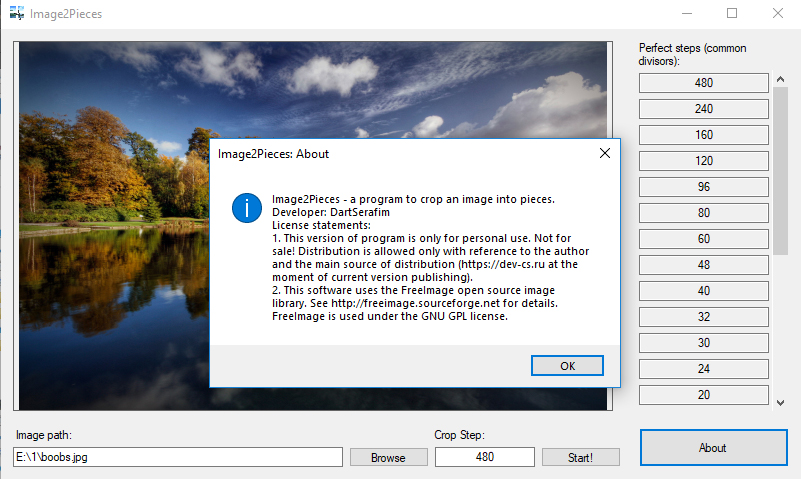Close the Image2Pieces About dialog
Viewport: 801px width, 479px height.
[x=605, y=153]
